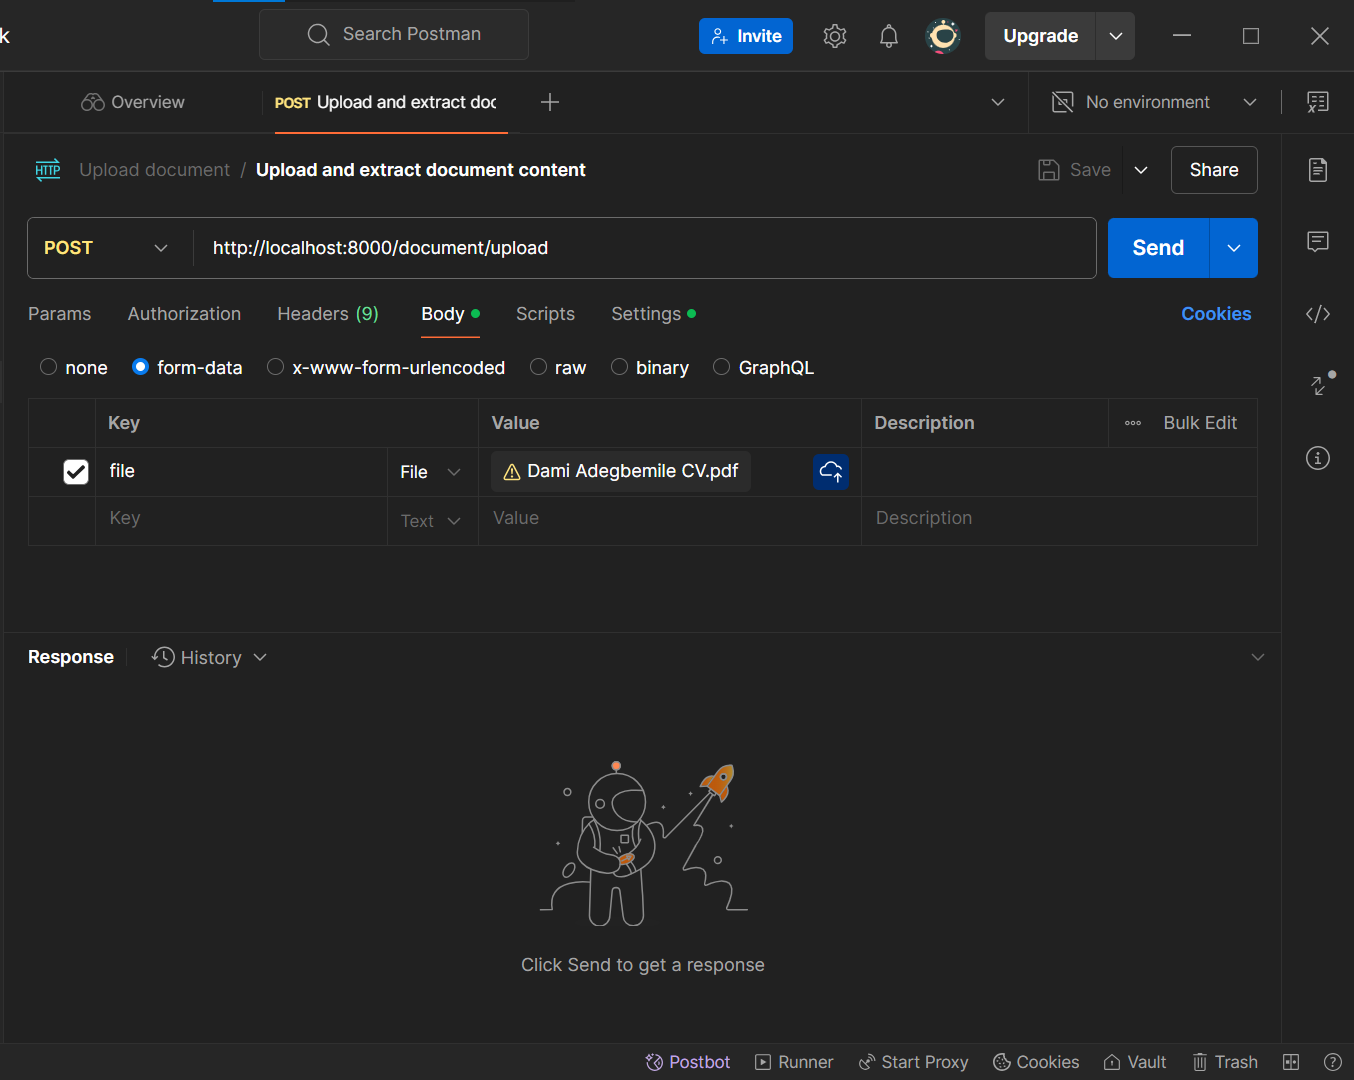The image size is (1354, 1080).
Task: Select the POST Upload and extract doc tab
Action: point(386,102)
